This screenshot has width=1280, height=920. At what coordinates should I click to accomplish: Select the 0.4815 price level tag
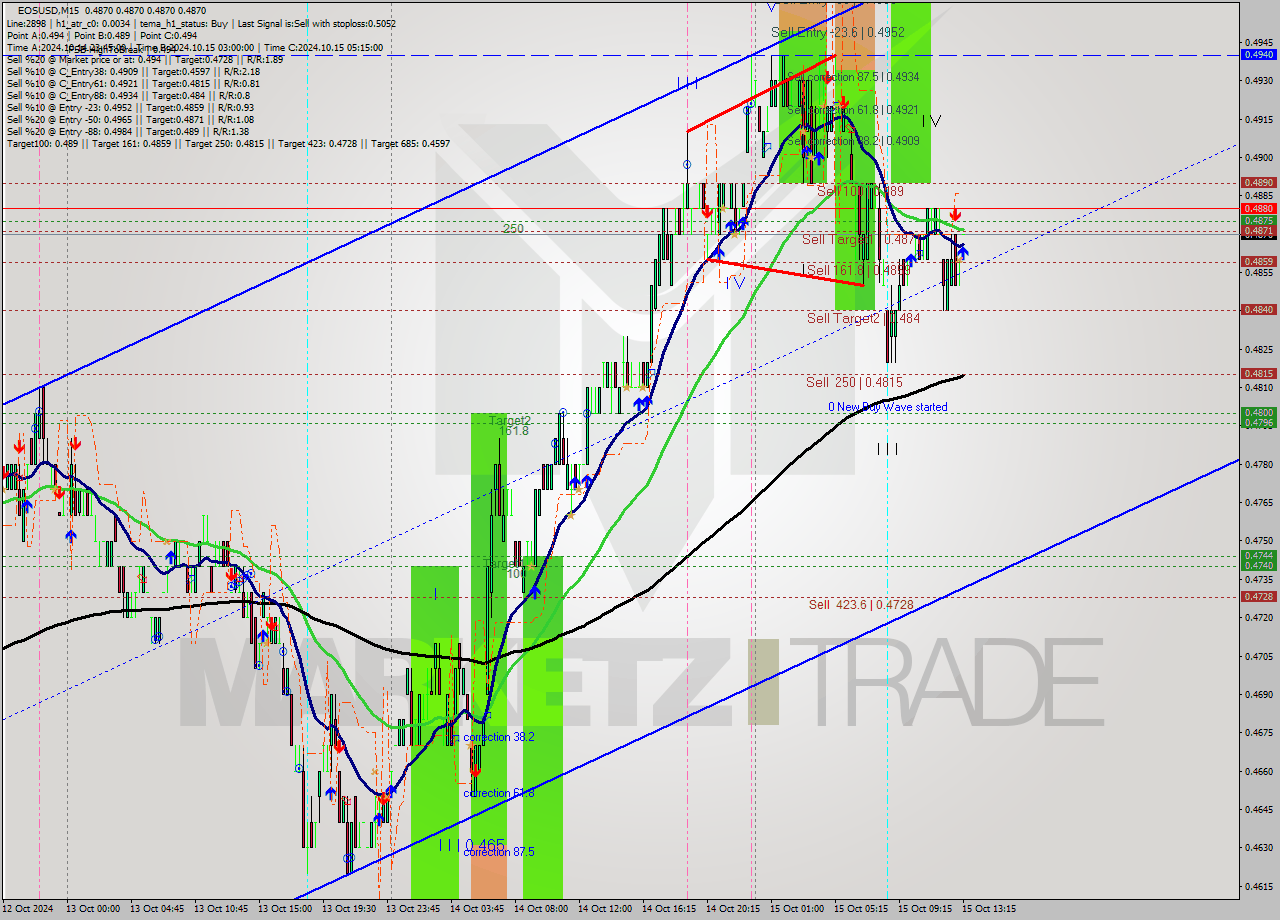coord(1257,373)
